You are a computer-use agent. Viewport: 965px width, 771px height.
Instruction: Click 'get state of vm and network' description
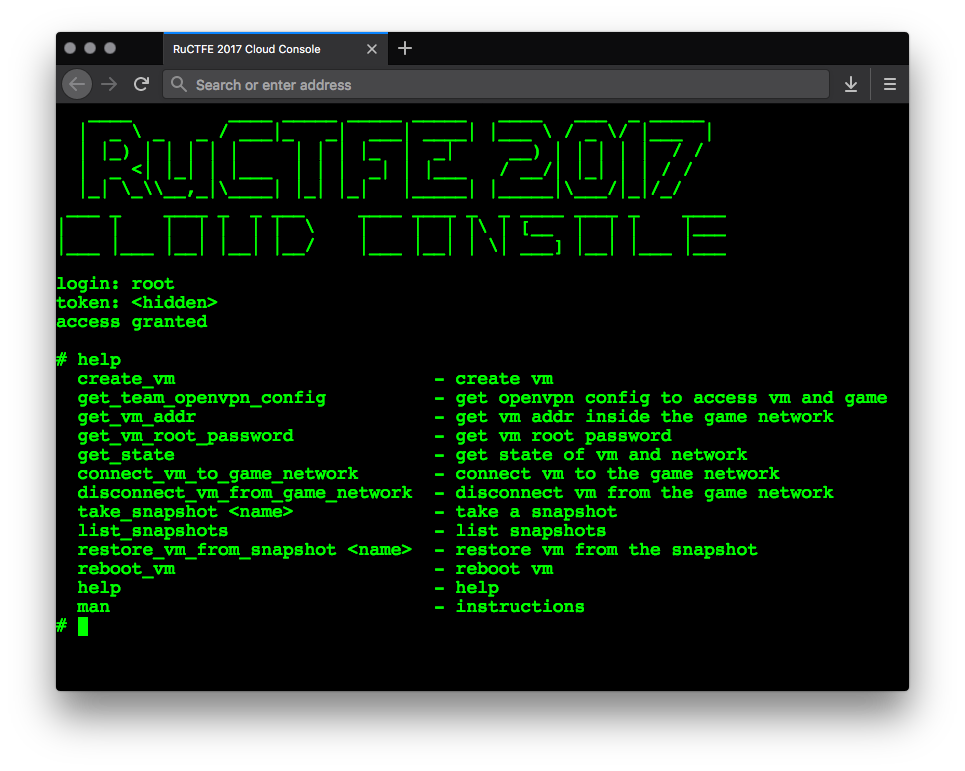(601, 455)
